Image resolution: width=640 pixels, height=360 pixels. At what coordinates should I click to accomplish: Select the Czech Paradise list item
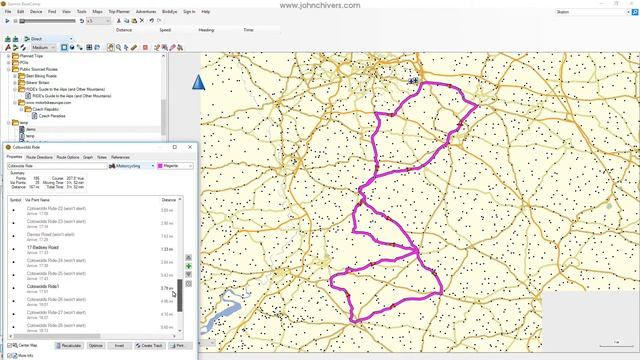(52, 116)
